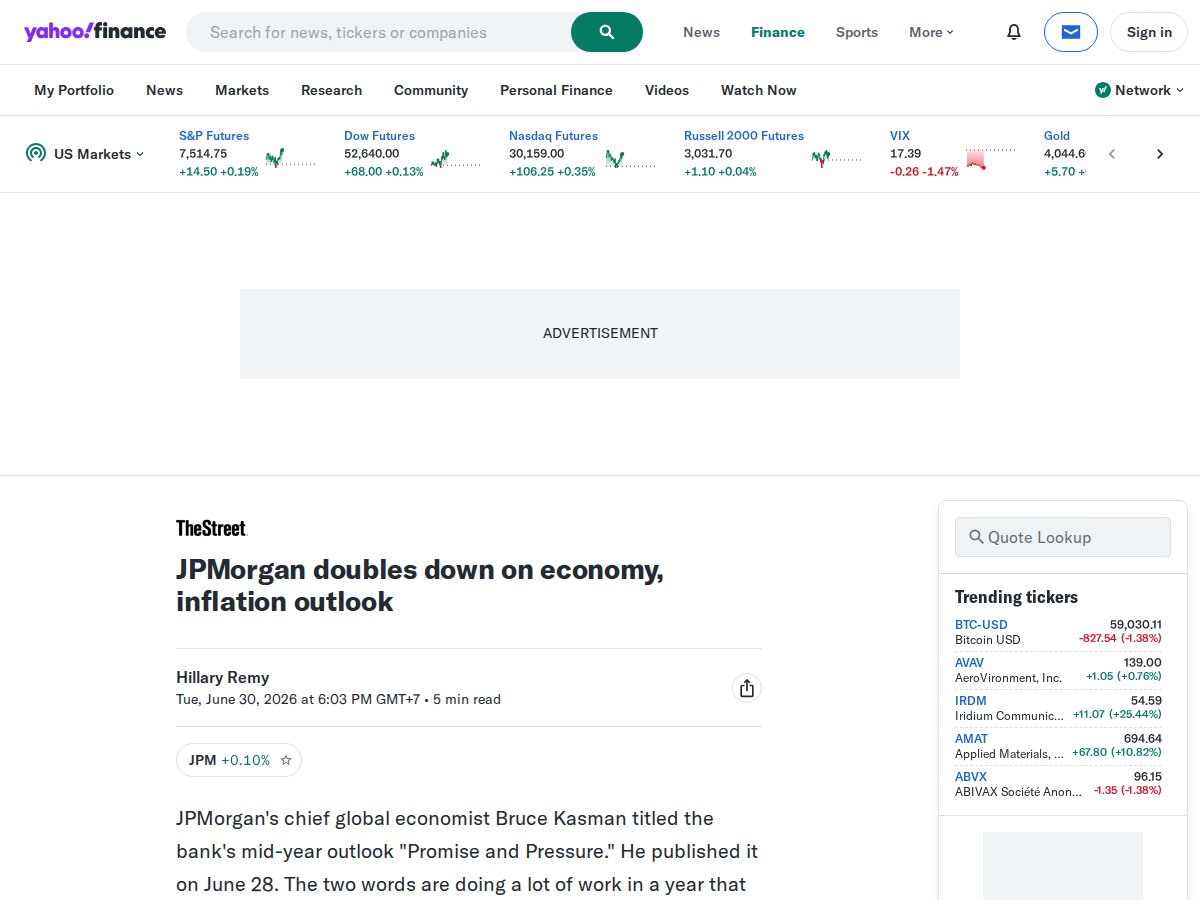
Task: Open the Markets navigation tab
Action: pos(242,90)
